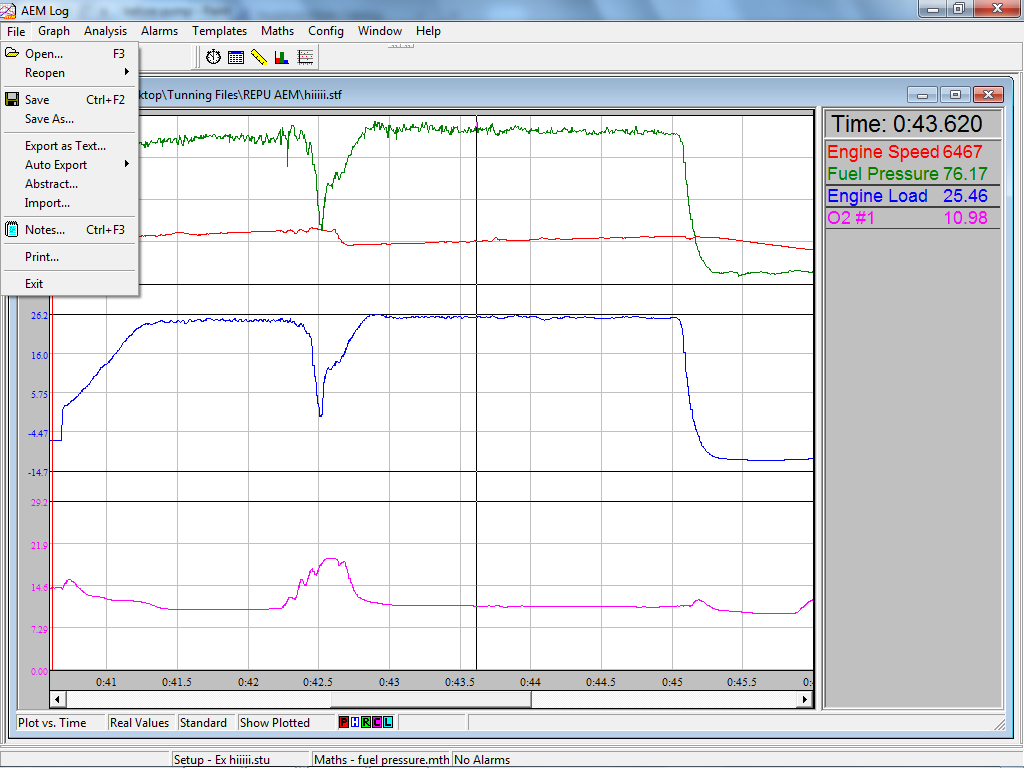Click the No Alarms status entry
Screen dimensions: 1024x768
(482, 760)
